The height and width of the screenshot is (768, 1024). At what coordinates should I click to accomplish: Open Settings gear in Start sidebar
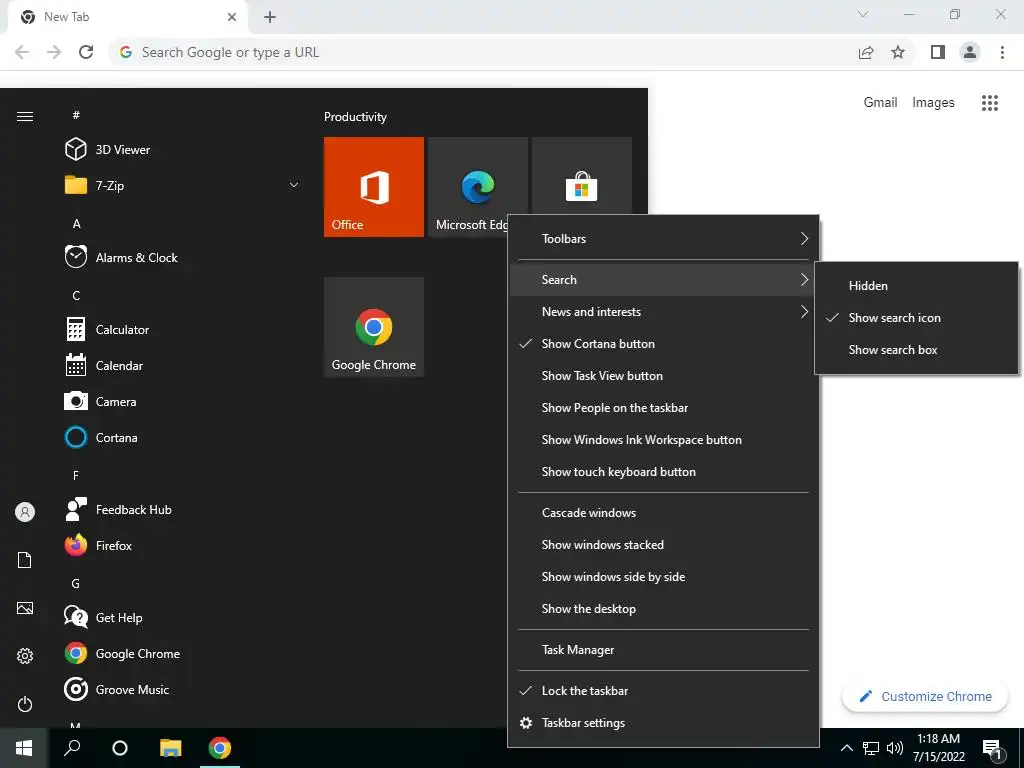coord(25,656)
